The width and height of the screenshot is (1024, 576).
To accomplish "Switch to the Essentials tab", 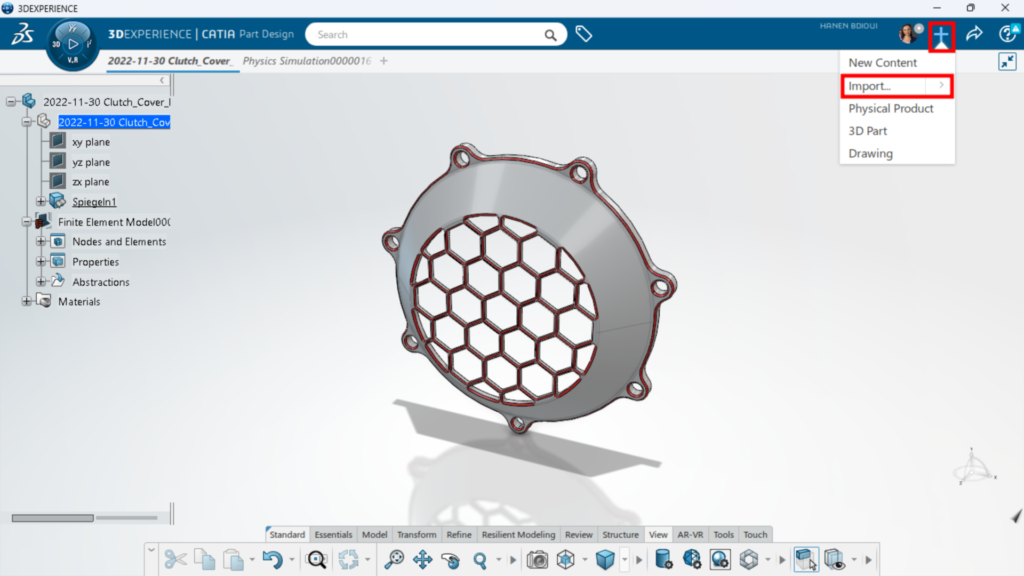I will [333, 534].
